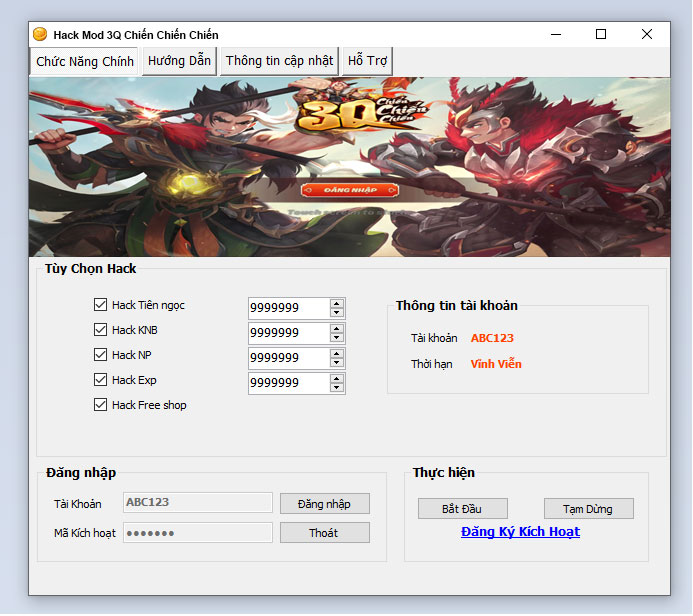Click the Thoát button
Viewport: 693px width, 616px height.
325,533
